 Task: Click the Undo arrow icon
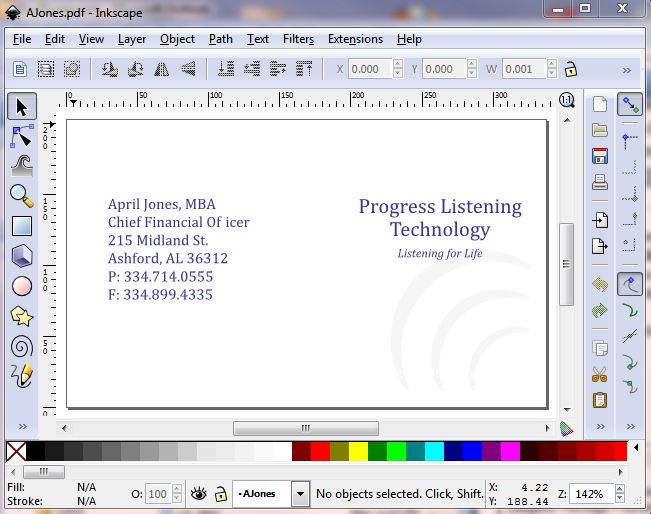point(600,284)
